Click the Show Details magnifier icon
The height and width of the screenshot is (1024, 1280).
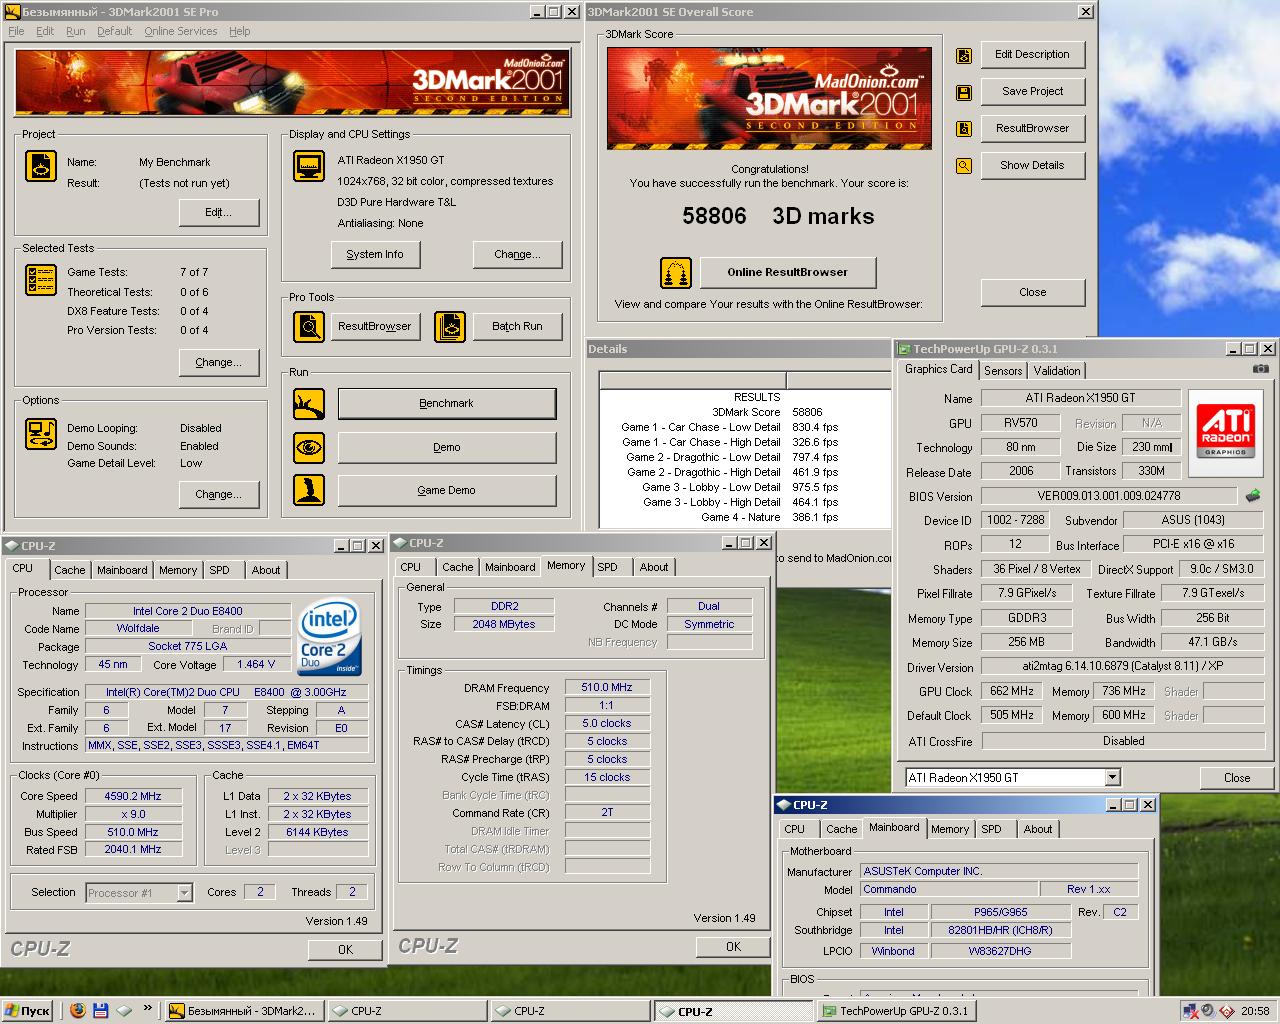(x=964, y=166)
